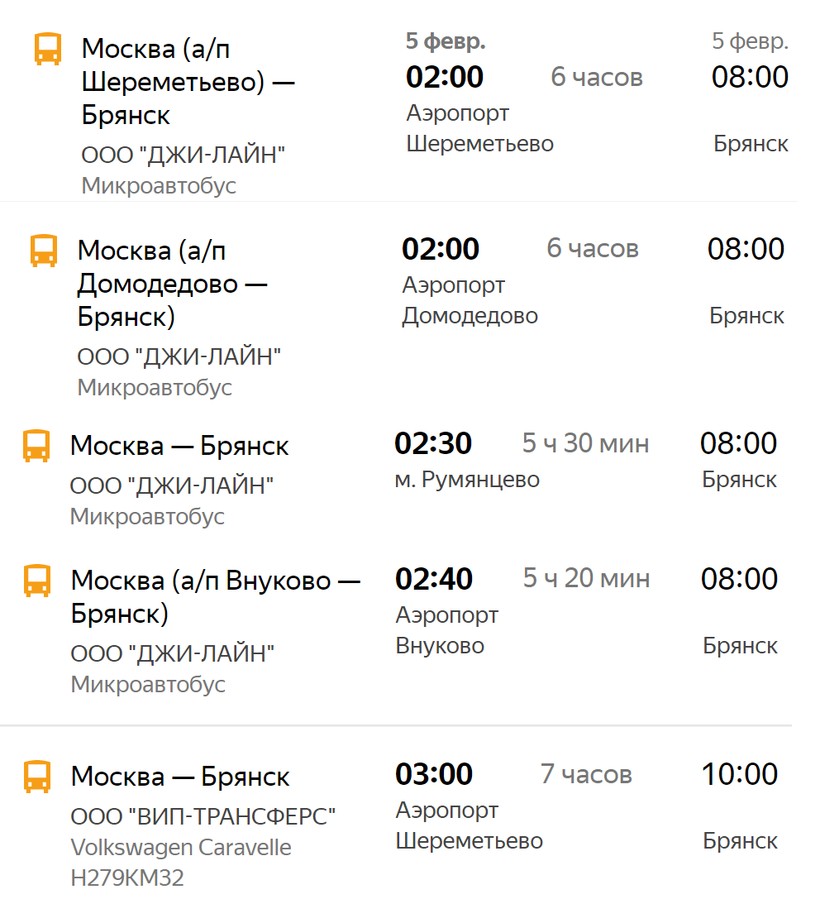Select the 02:00 departure from Аэропорт Шереметьево
The height and width of the screenshot is (923, 820).
(x=444, y=77)
